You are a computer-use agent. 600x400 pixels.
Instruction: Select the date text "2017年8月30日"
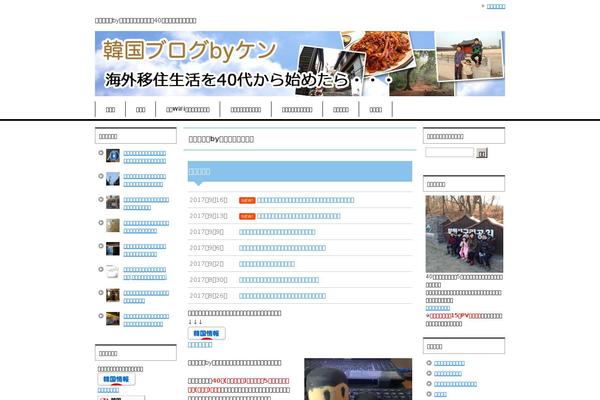coord(209,280)
